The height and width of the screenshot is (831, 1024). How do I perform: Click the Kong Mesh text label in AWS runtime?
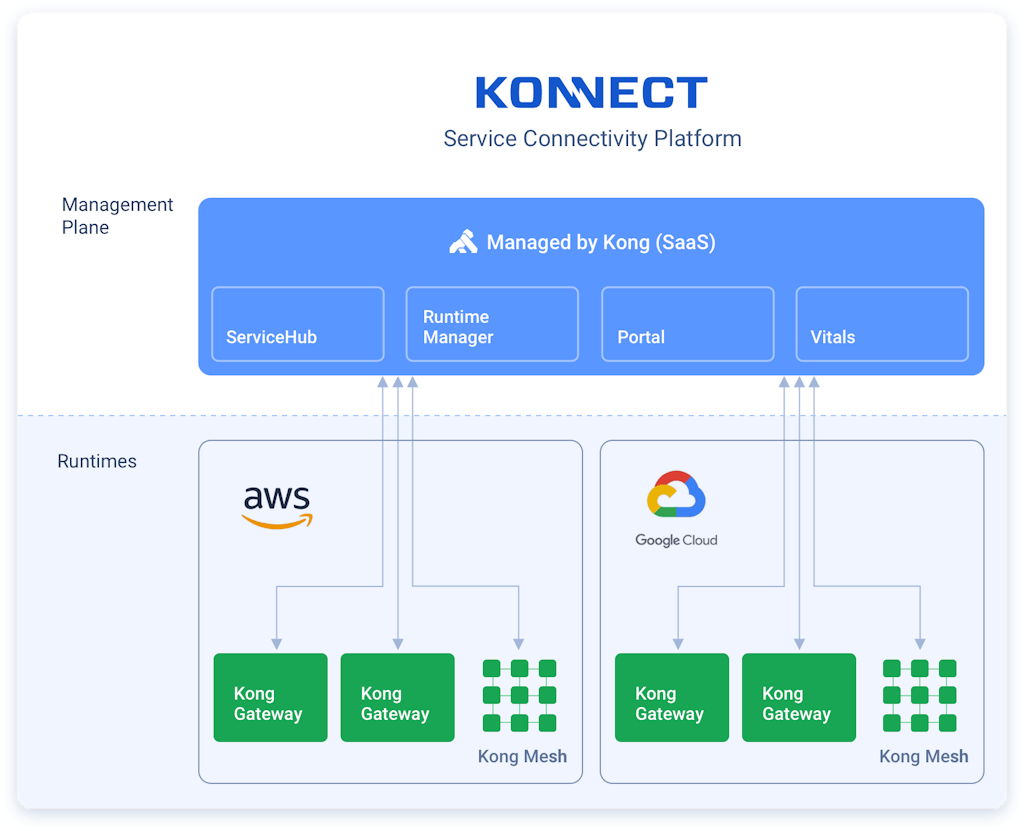[x=522, y=756]
